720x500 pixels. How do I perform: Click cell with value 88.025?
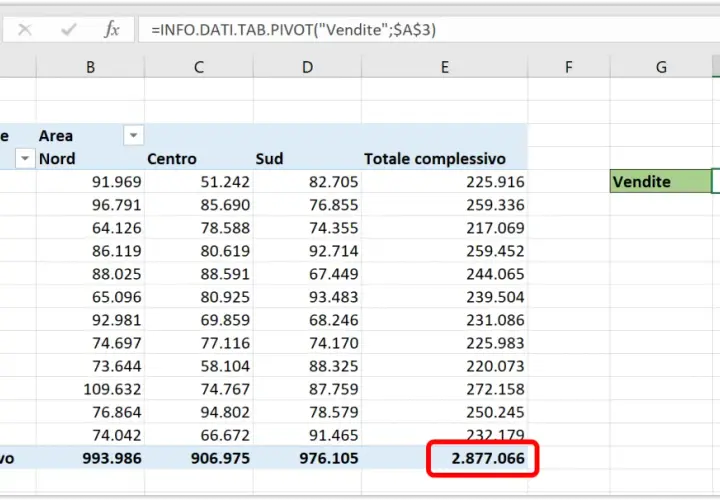90,274
